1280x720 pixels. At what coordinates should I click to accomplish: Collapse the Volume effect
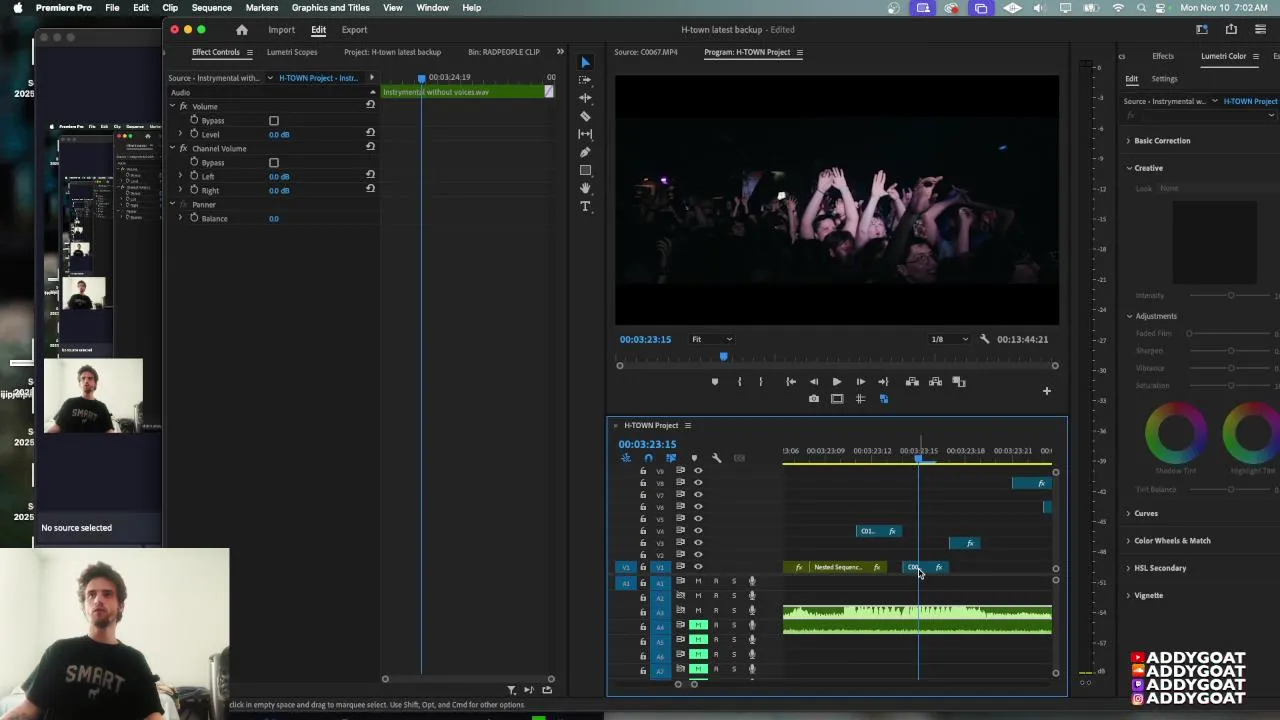click(172, 106)
